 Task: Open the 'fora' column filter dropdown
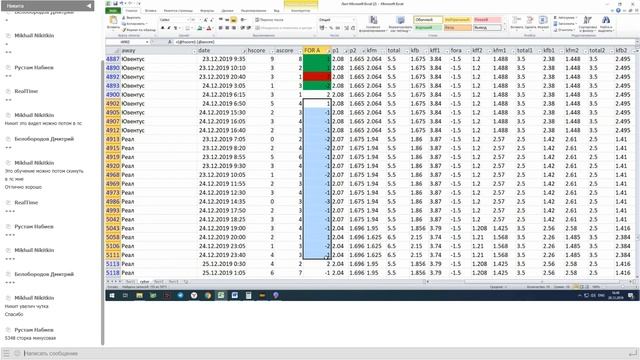coord(468,51)
